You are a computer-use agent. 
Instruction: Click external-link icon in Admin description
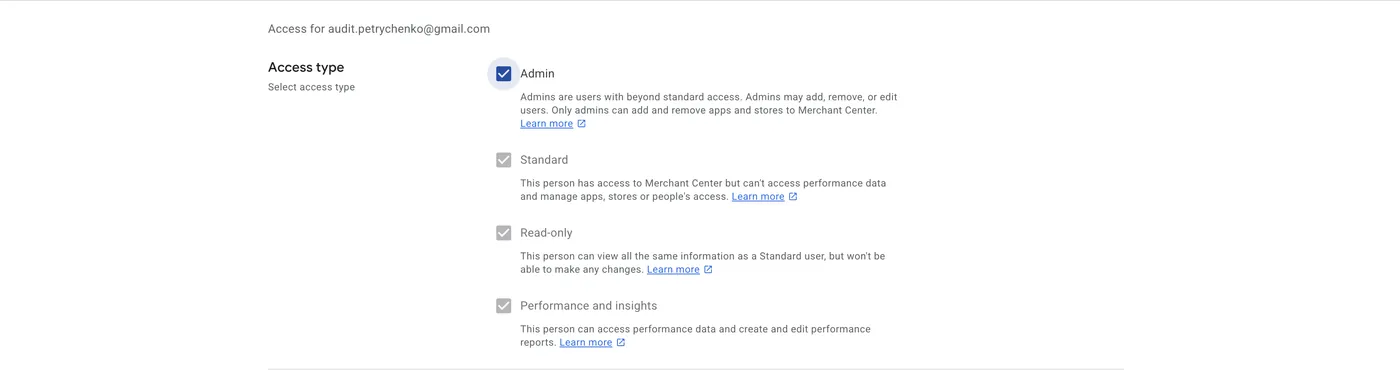tap(582, 124)
